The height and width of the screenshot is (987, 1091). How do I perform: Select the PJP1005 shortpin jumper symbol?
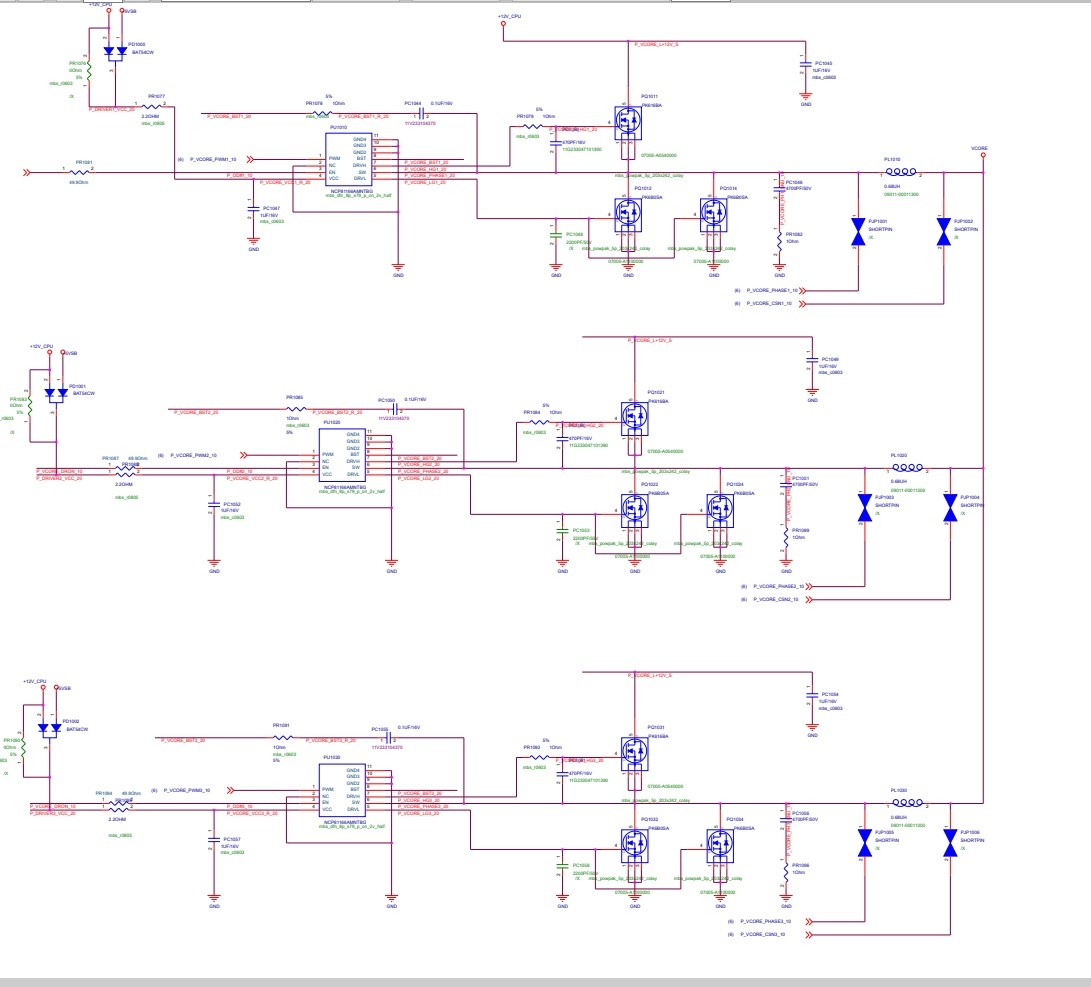click(x=865, y=843)
